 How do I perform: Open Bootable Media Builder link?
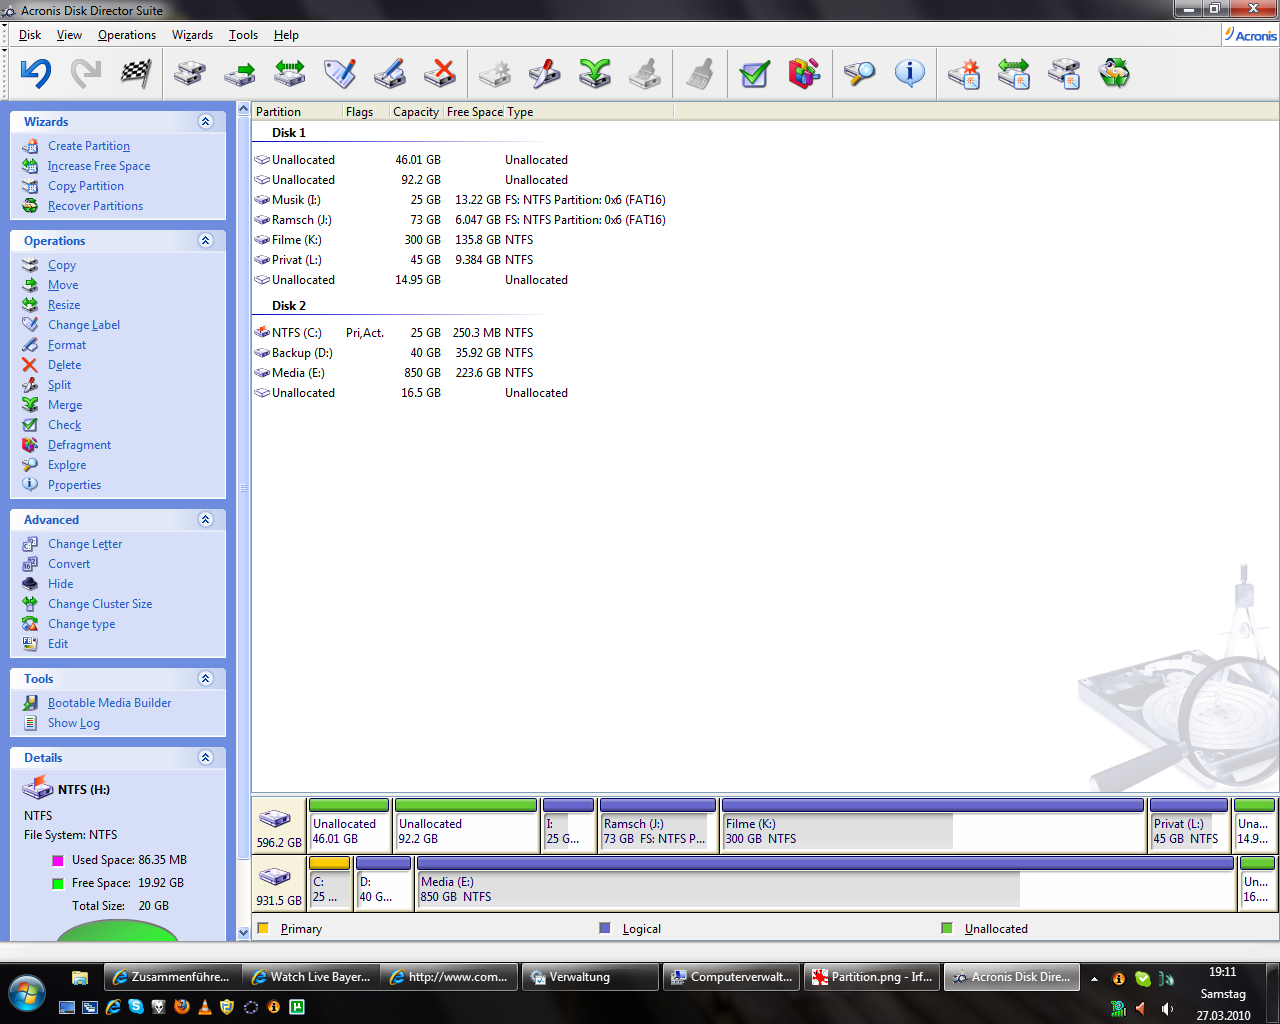tap(109, 703)
